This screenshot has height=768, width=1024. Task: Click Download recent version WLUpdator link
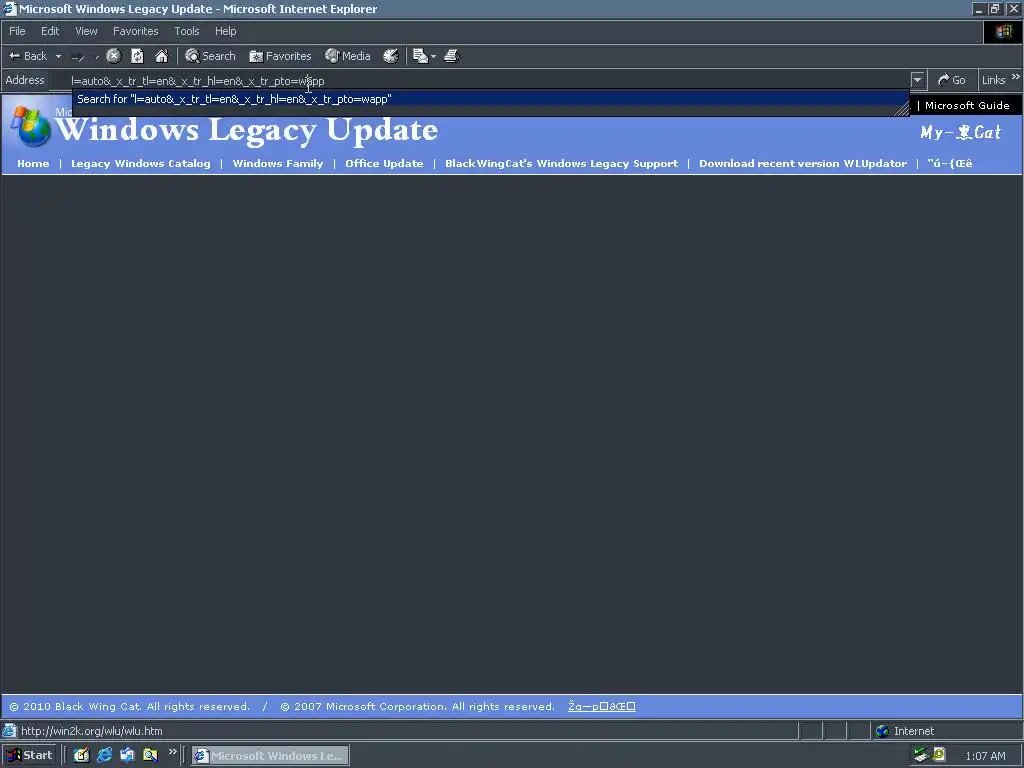click(803, 163)
